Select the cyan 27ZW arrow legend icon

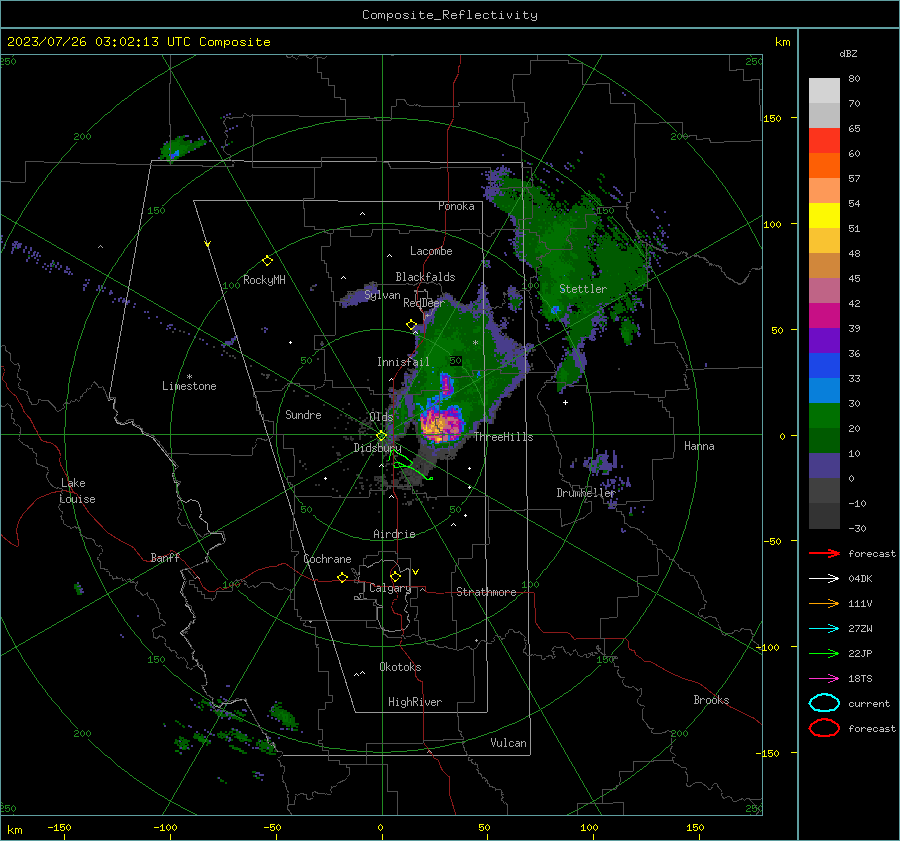pos(824,628)
